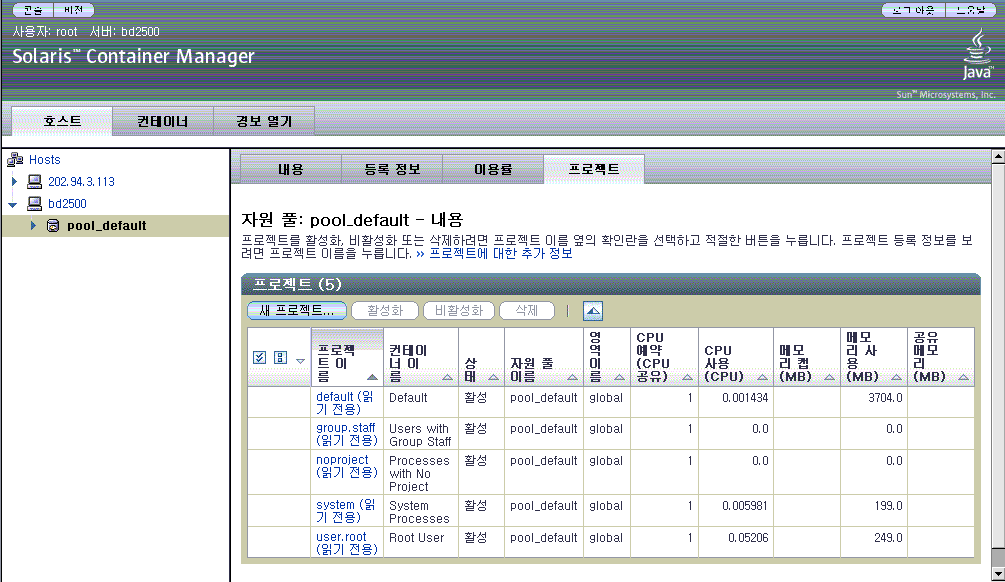The image size is (1005, 582).
Task: Click the Java logo in banner
Action: point(978,55)
